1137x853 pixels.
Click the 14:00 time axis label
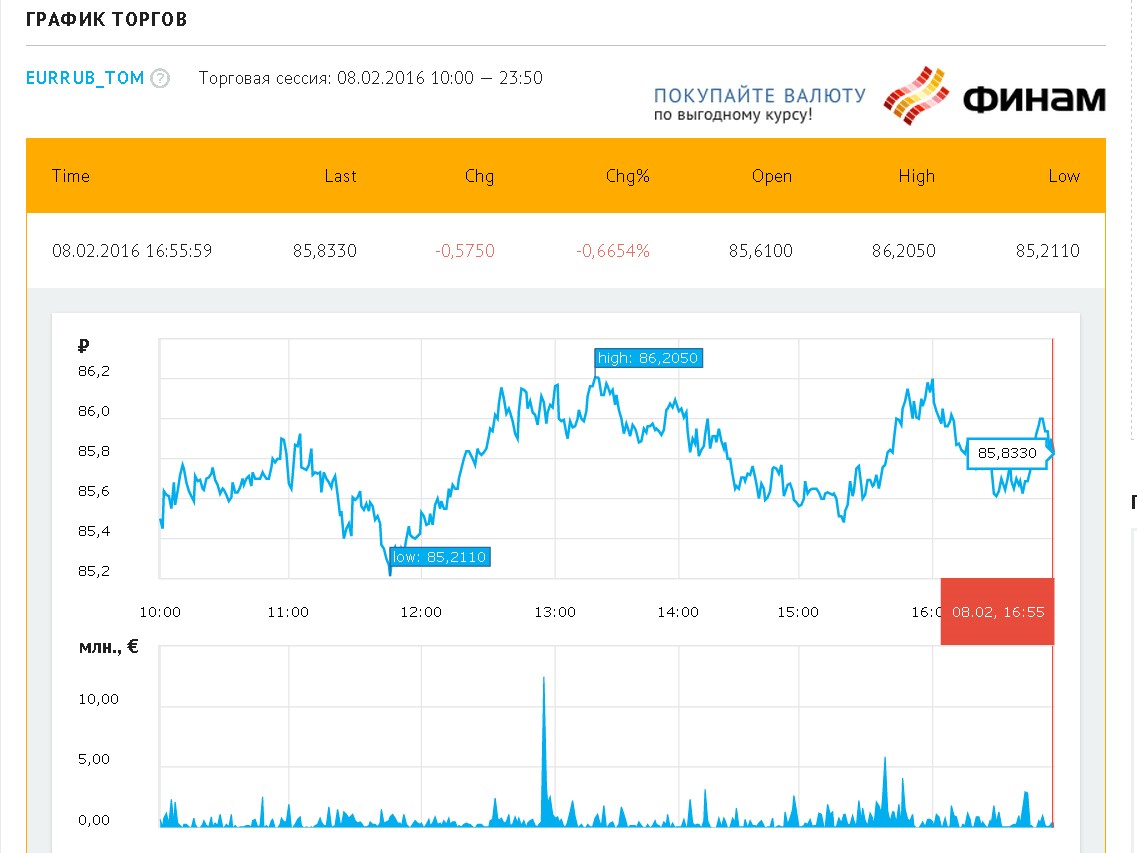pos(678,612)
